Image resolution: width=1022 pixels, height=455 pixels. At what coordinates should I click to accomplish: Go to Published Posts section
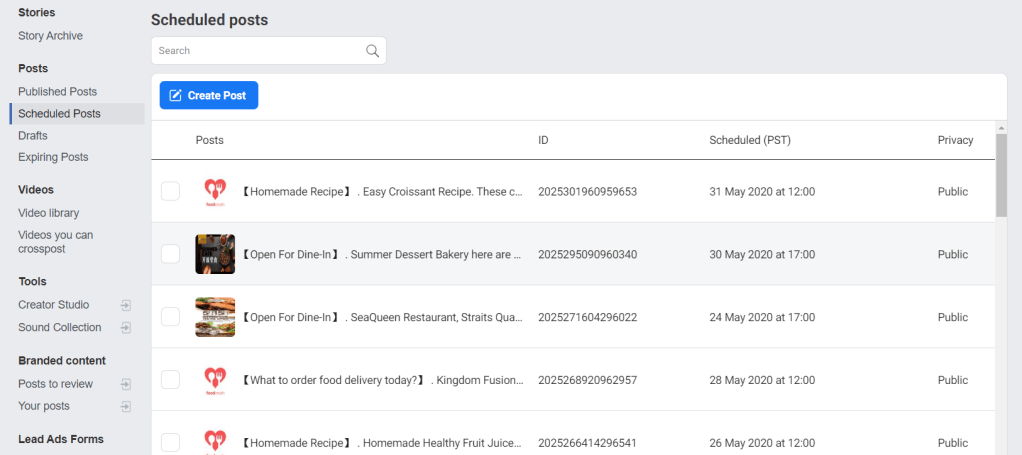[57, 92]
